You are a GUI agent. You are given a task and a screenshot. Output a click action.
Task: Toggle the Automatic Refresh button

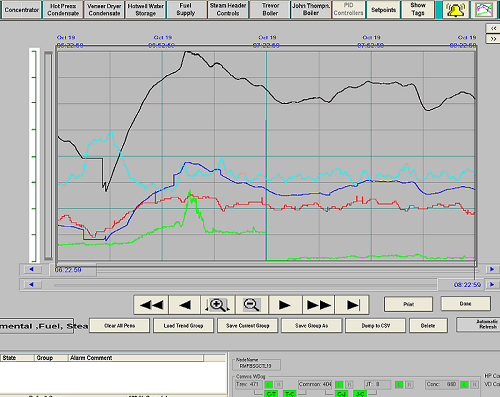coord(479,324)
